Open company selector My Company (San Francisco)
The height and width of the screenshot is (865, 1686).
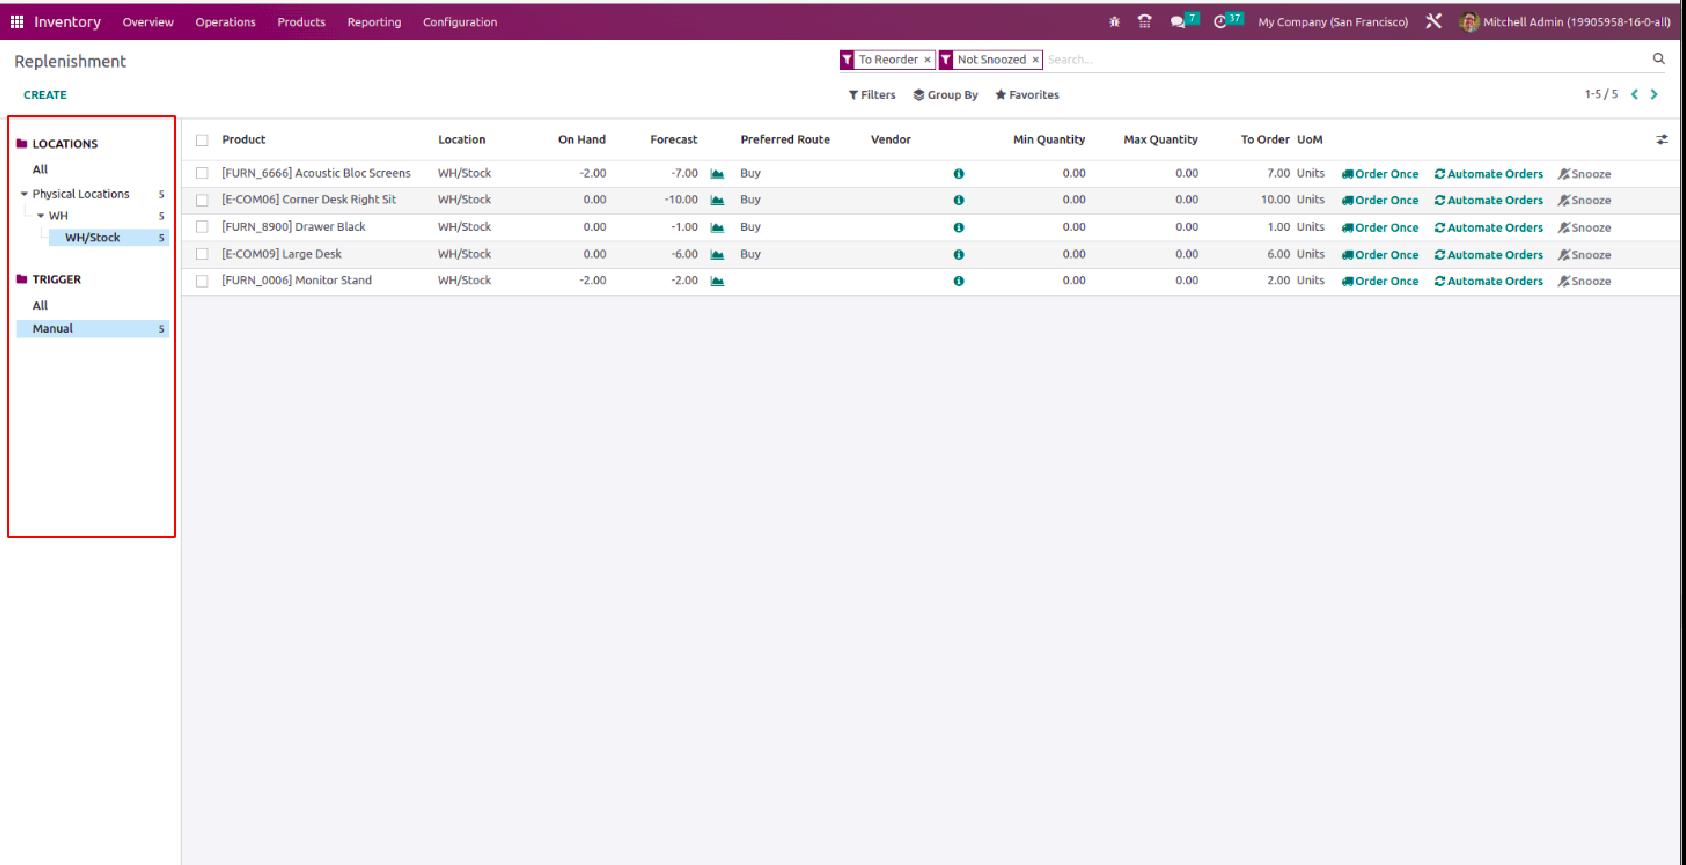(x=1333, y=22)
